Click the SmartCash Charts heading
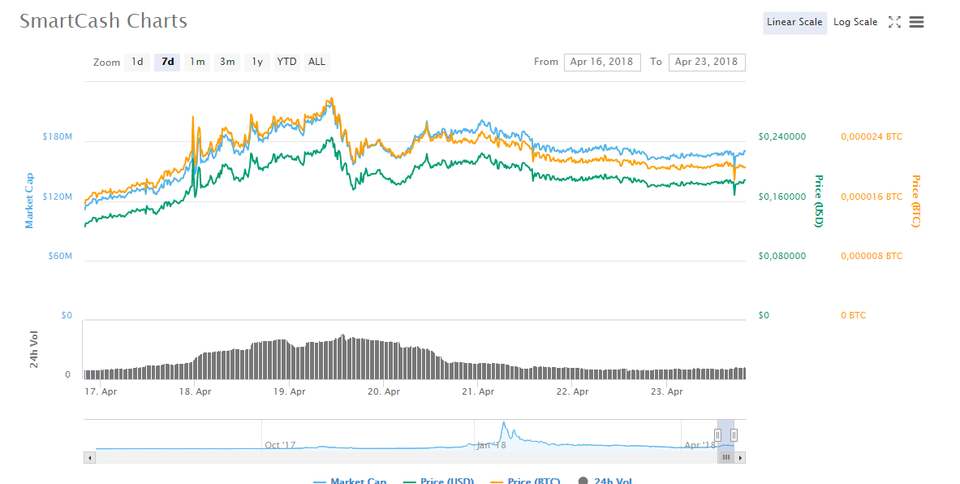This screenshot has width=960, height=484. pyautogui.click(x=103, y=21)
